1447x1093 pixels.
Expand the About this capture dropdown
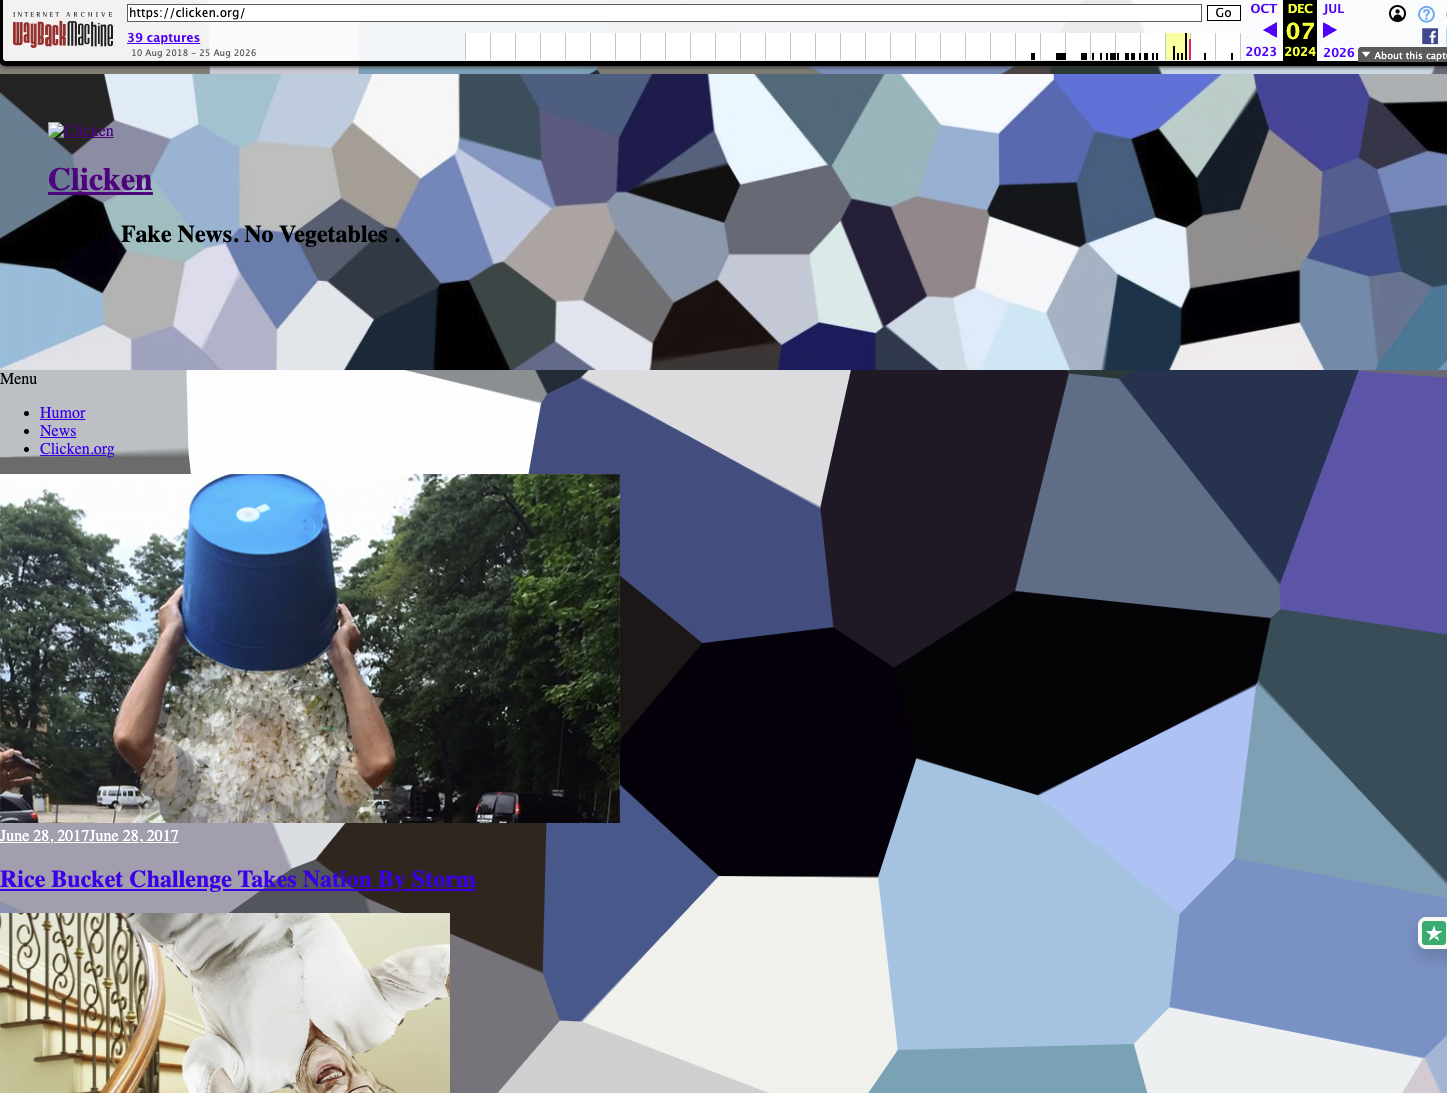click(x=1403, y=55)
